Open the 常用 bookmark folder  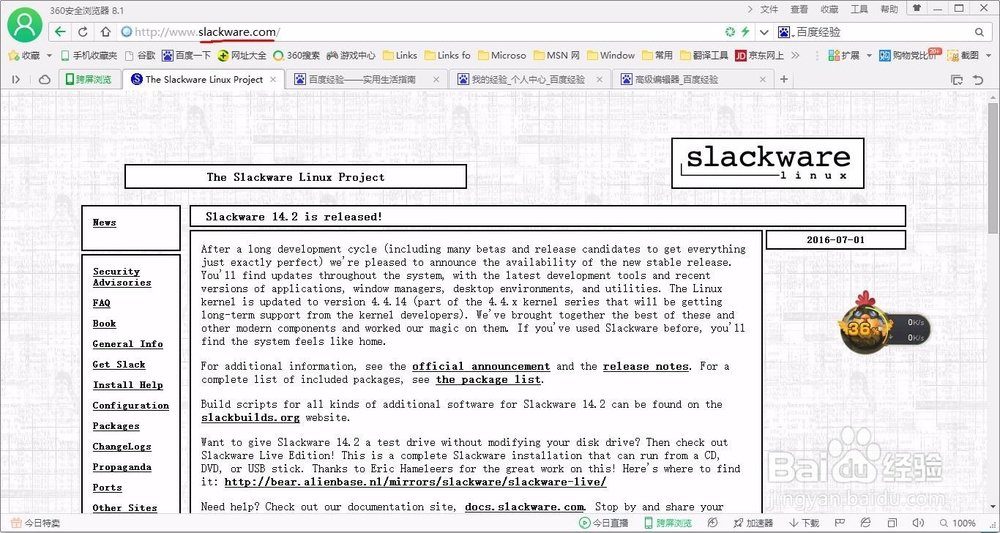658,55
